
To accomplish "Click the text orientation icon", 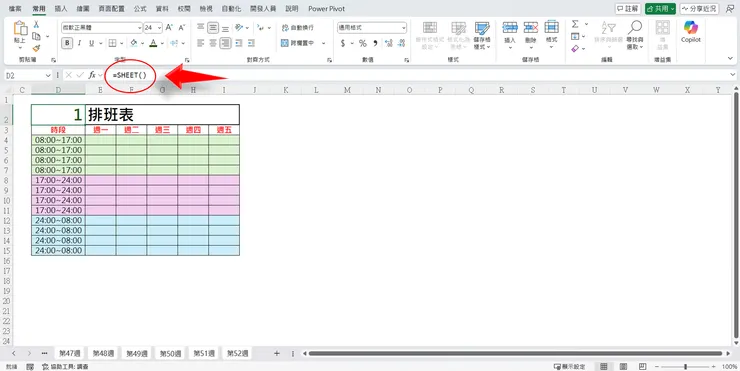I will [x=239, y=28].
